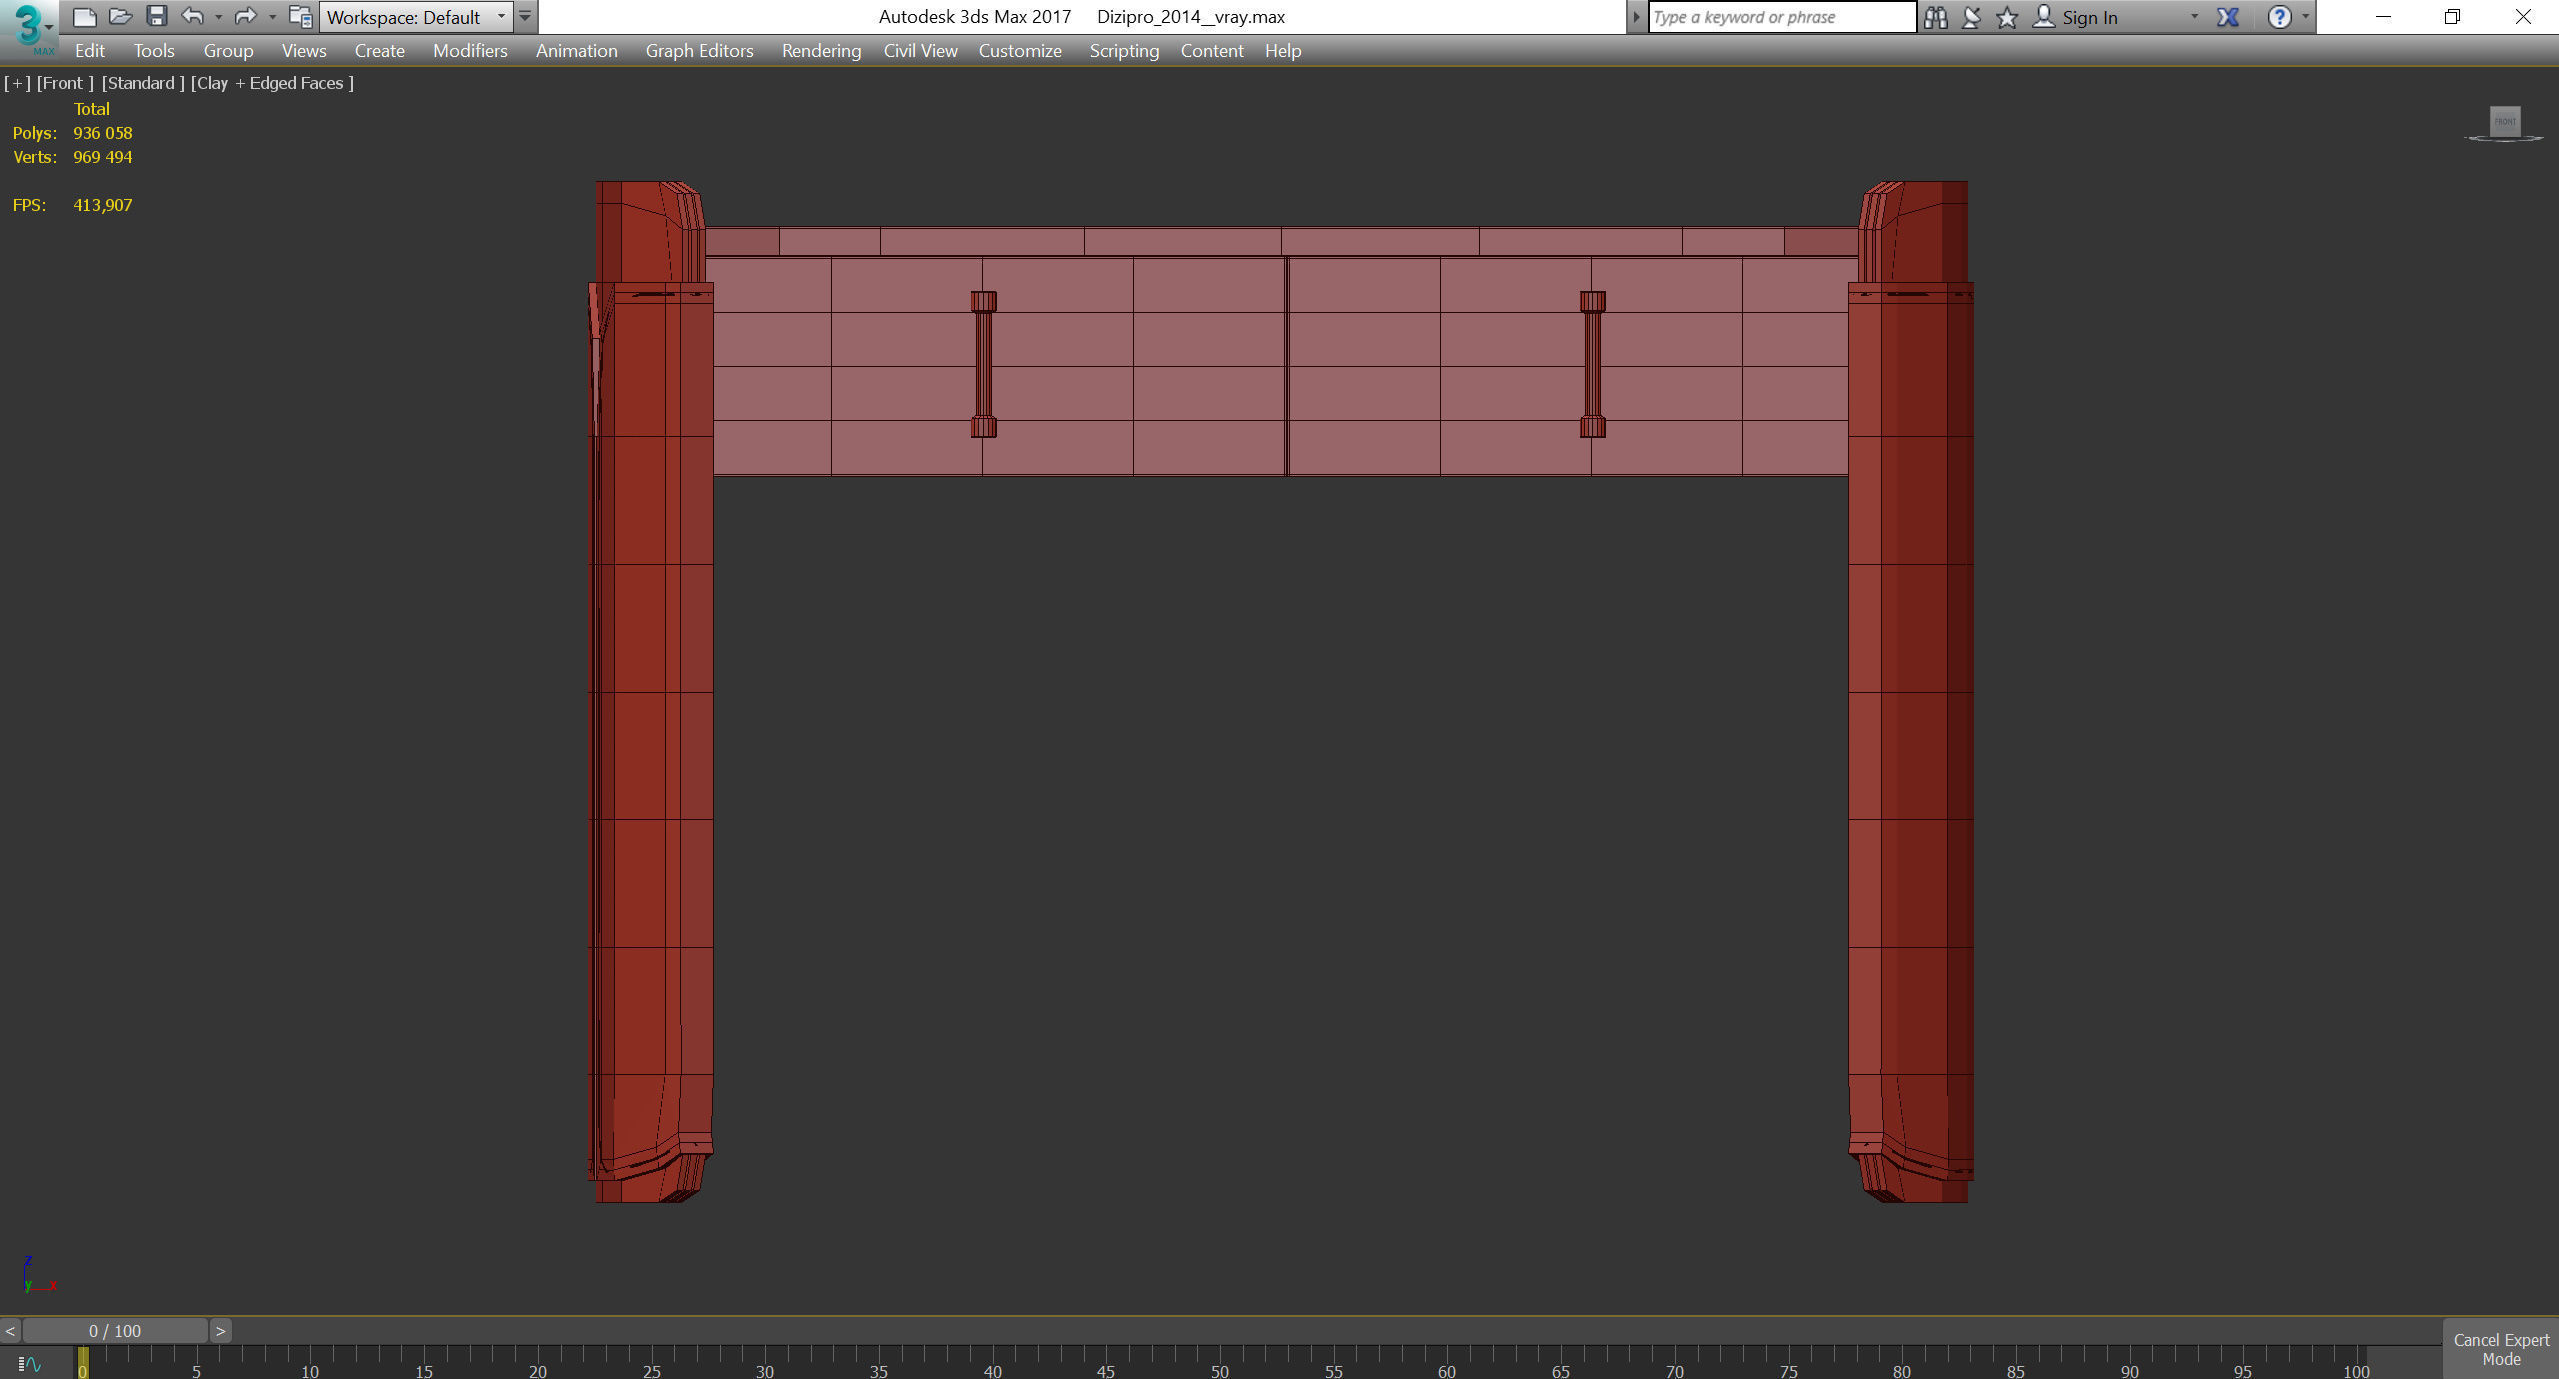Click the time slider showing 0 / 100
This screenshot has width=2559, height=1379.
[115, 1331]
